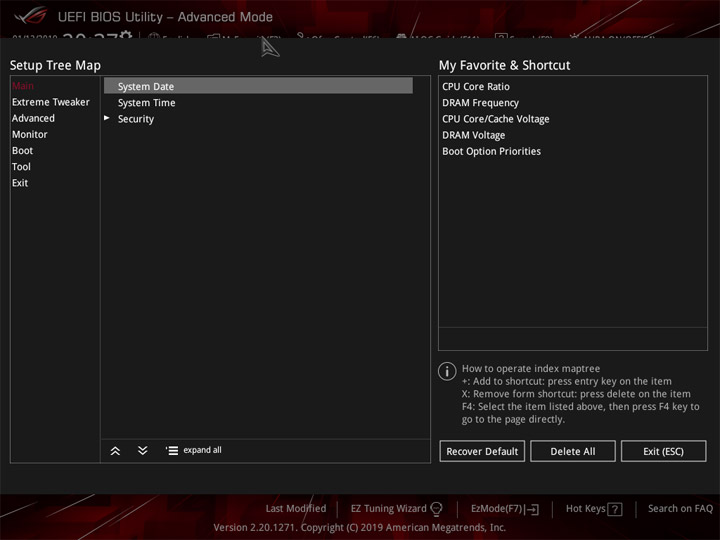Open Search on FAQ

[x=680, y=508]
